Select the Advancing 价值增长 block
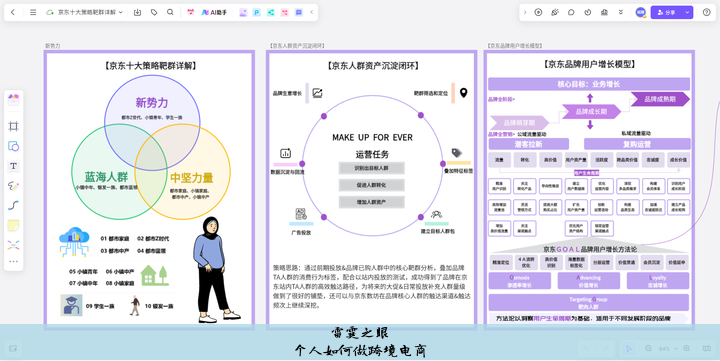This screenshot has height=361, width=720. coord(589,281)
